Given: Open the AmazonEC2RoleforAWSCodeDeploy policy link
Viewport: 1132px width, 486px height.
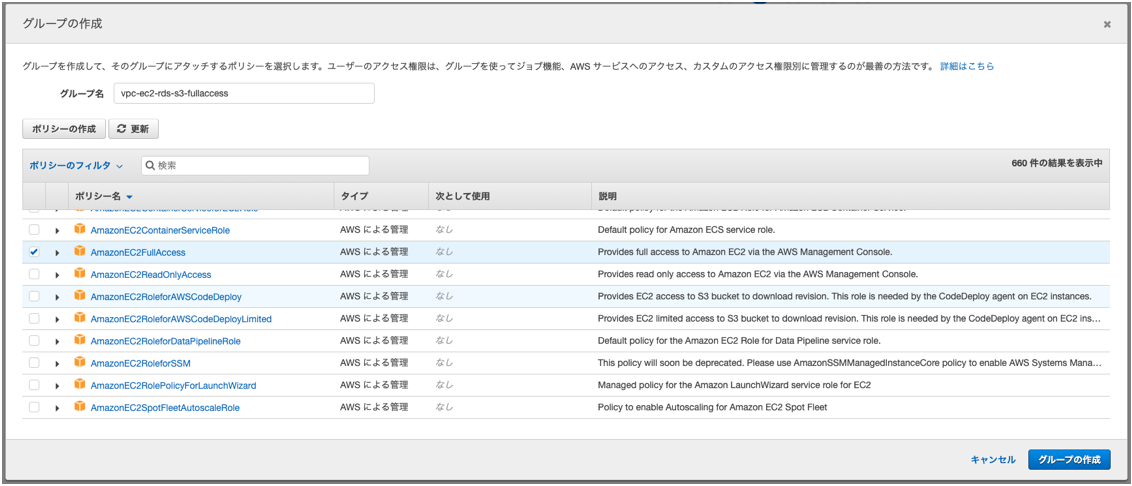Looking at the screenshot, I should click(166, 298).
